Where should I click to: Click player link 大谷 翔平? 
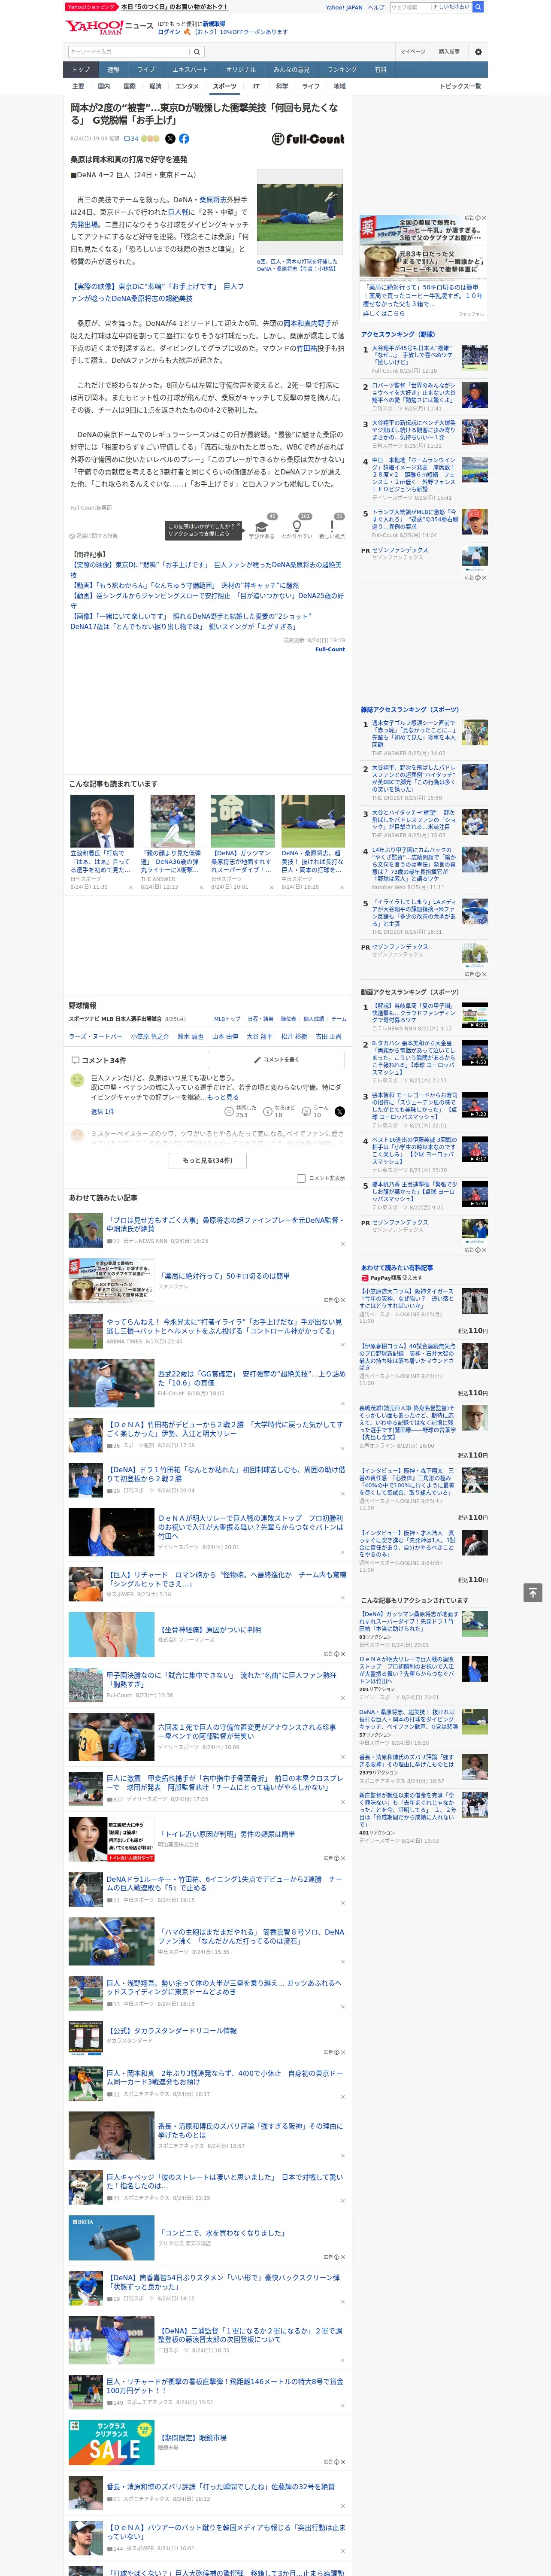(260, 1037)
